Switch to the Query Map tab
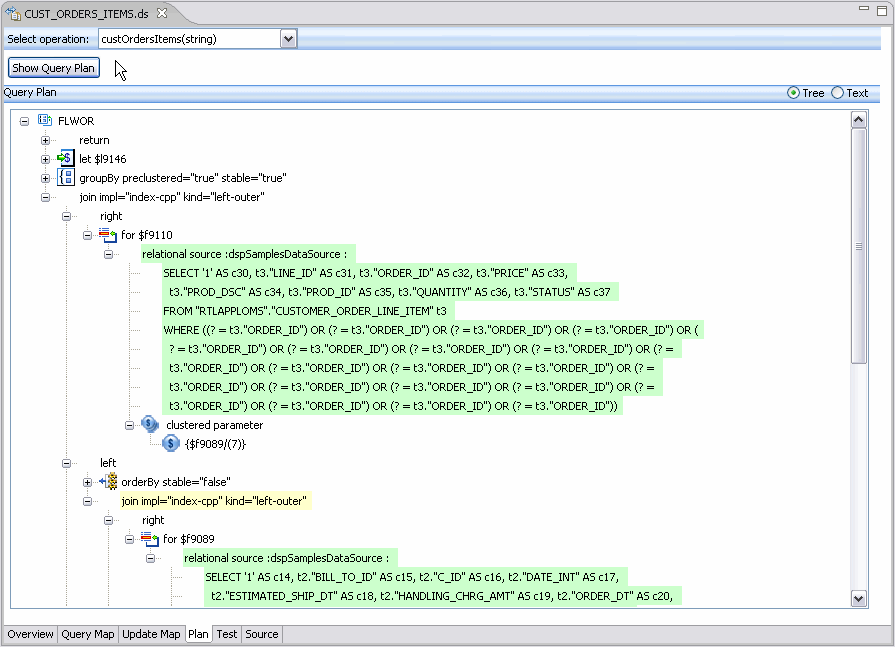This screenshot has height=647, width=895. coord(87,633)
